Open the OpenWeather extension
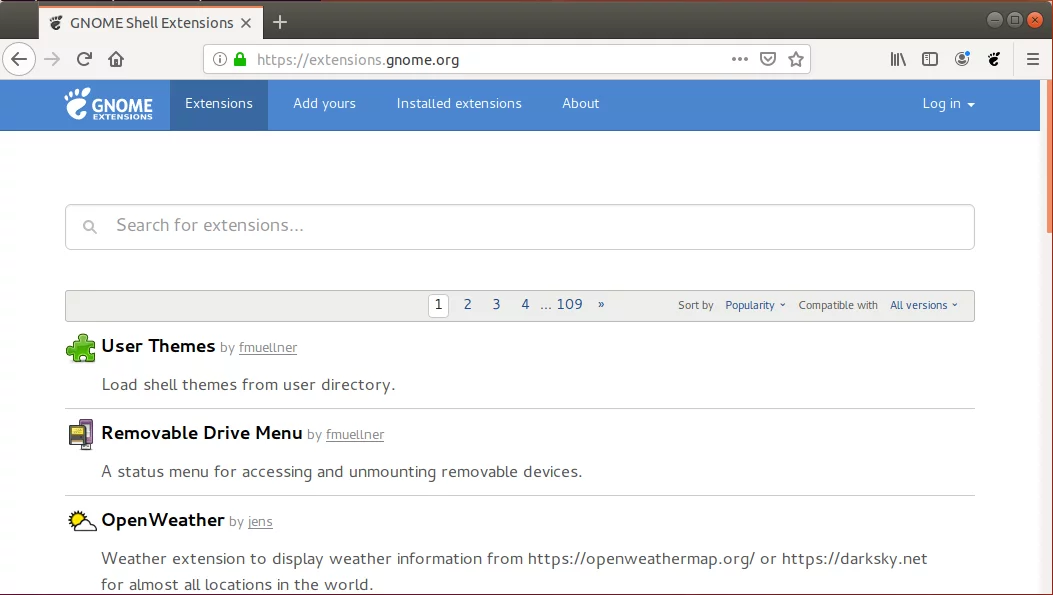This screenshot has width=1053, height=595. [163, 520]
